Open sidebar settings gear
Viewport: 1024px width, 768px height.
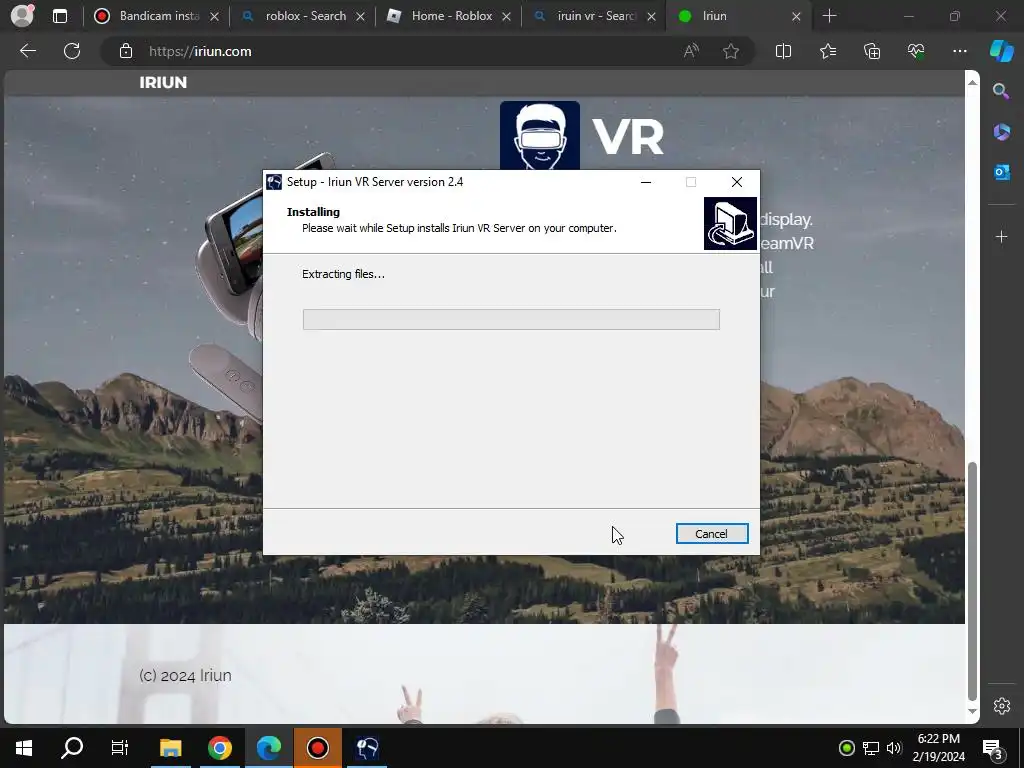(1002, 706)
